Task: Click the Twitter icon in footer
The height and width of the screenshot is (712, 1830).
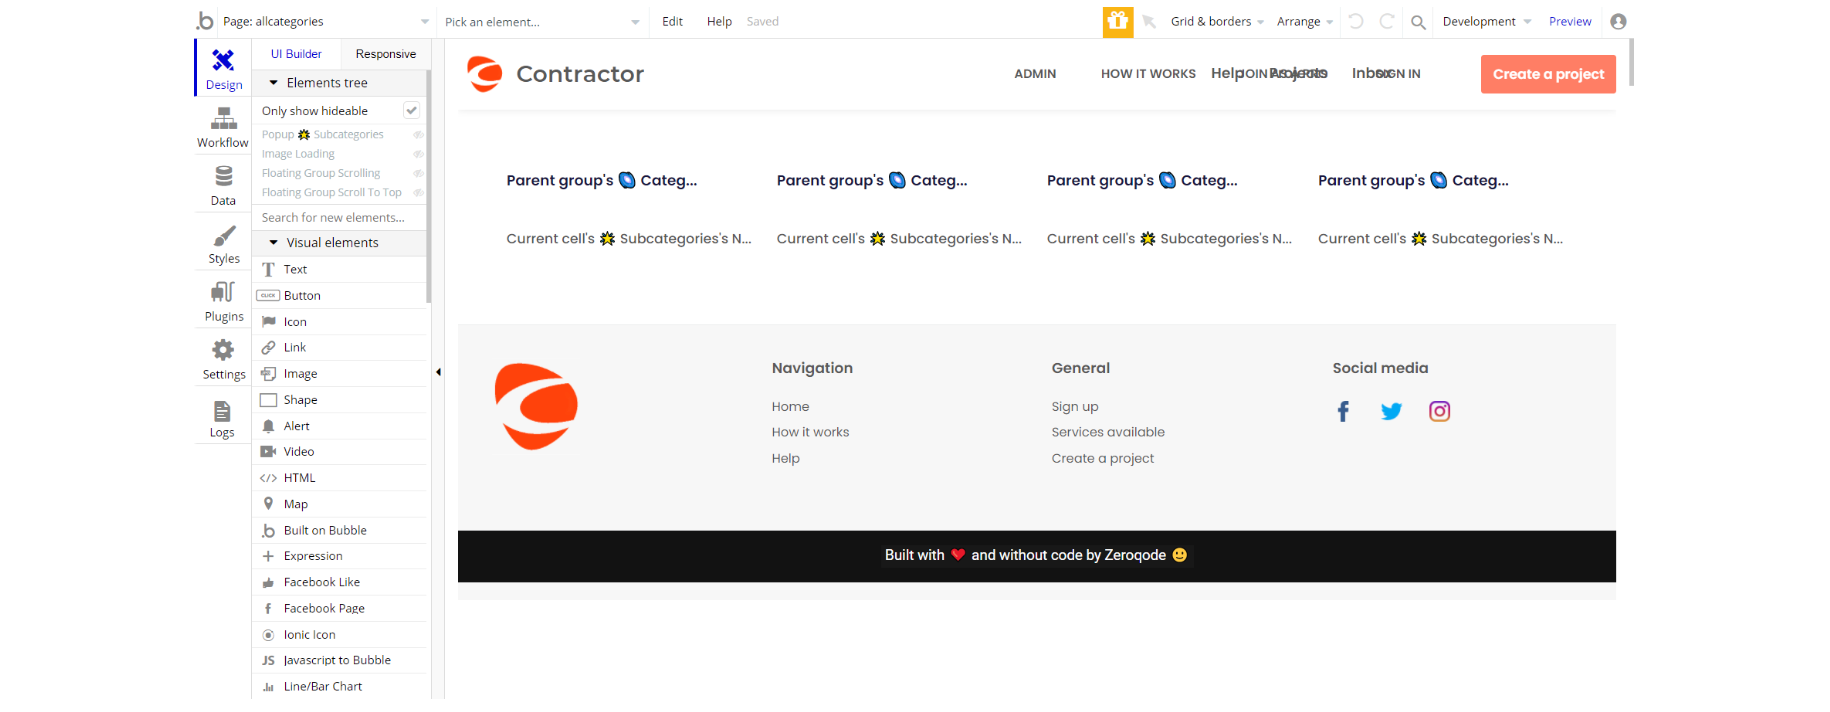Action: point(1391,411)
